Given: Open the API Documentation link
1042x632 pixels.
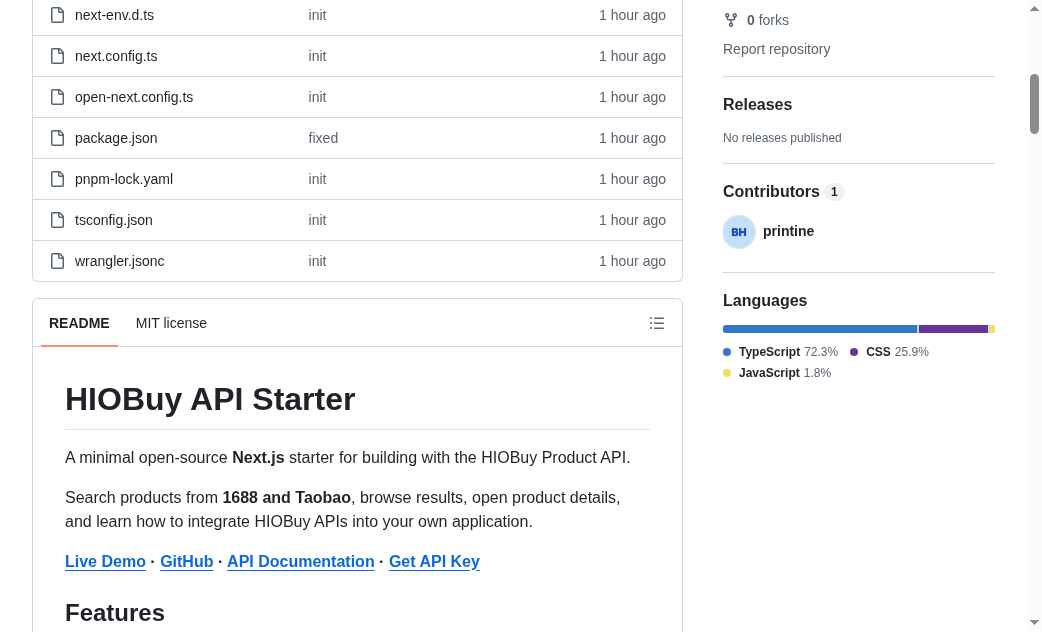Looking at the screenshot, I should [x=300, y=562].
